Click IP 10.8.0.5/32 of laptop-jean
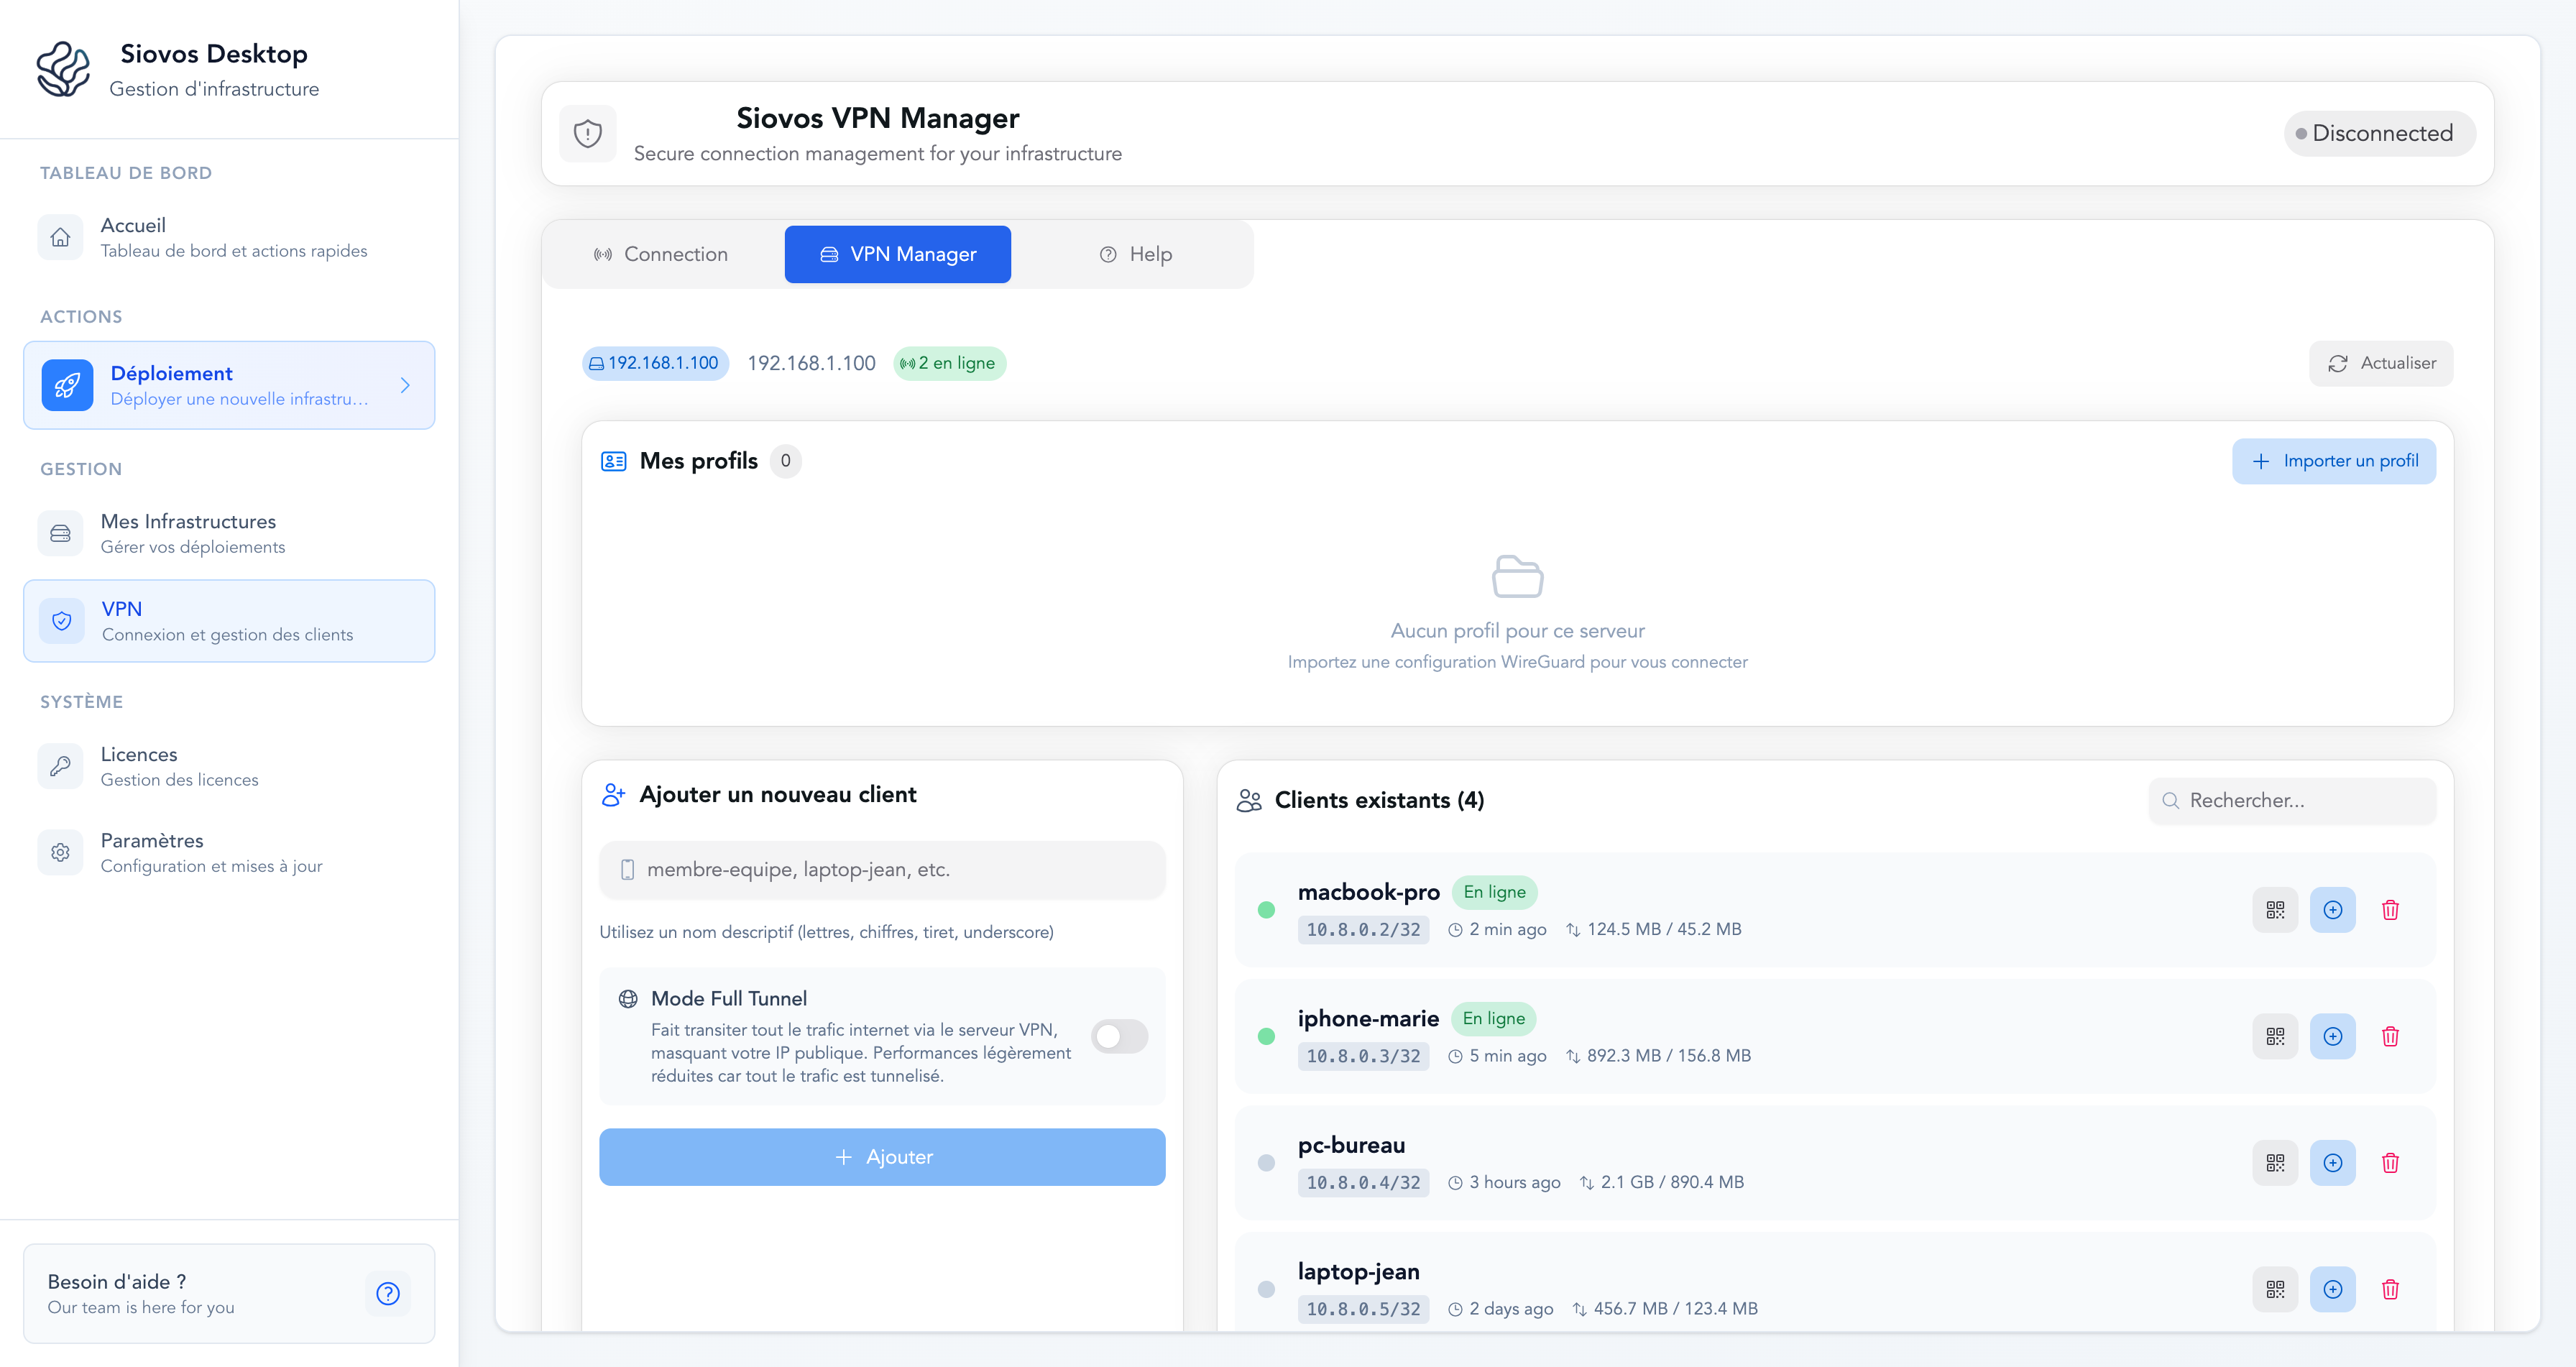The image size is (2576, 1367). click(1363, 1309)
